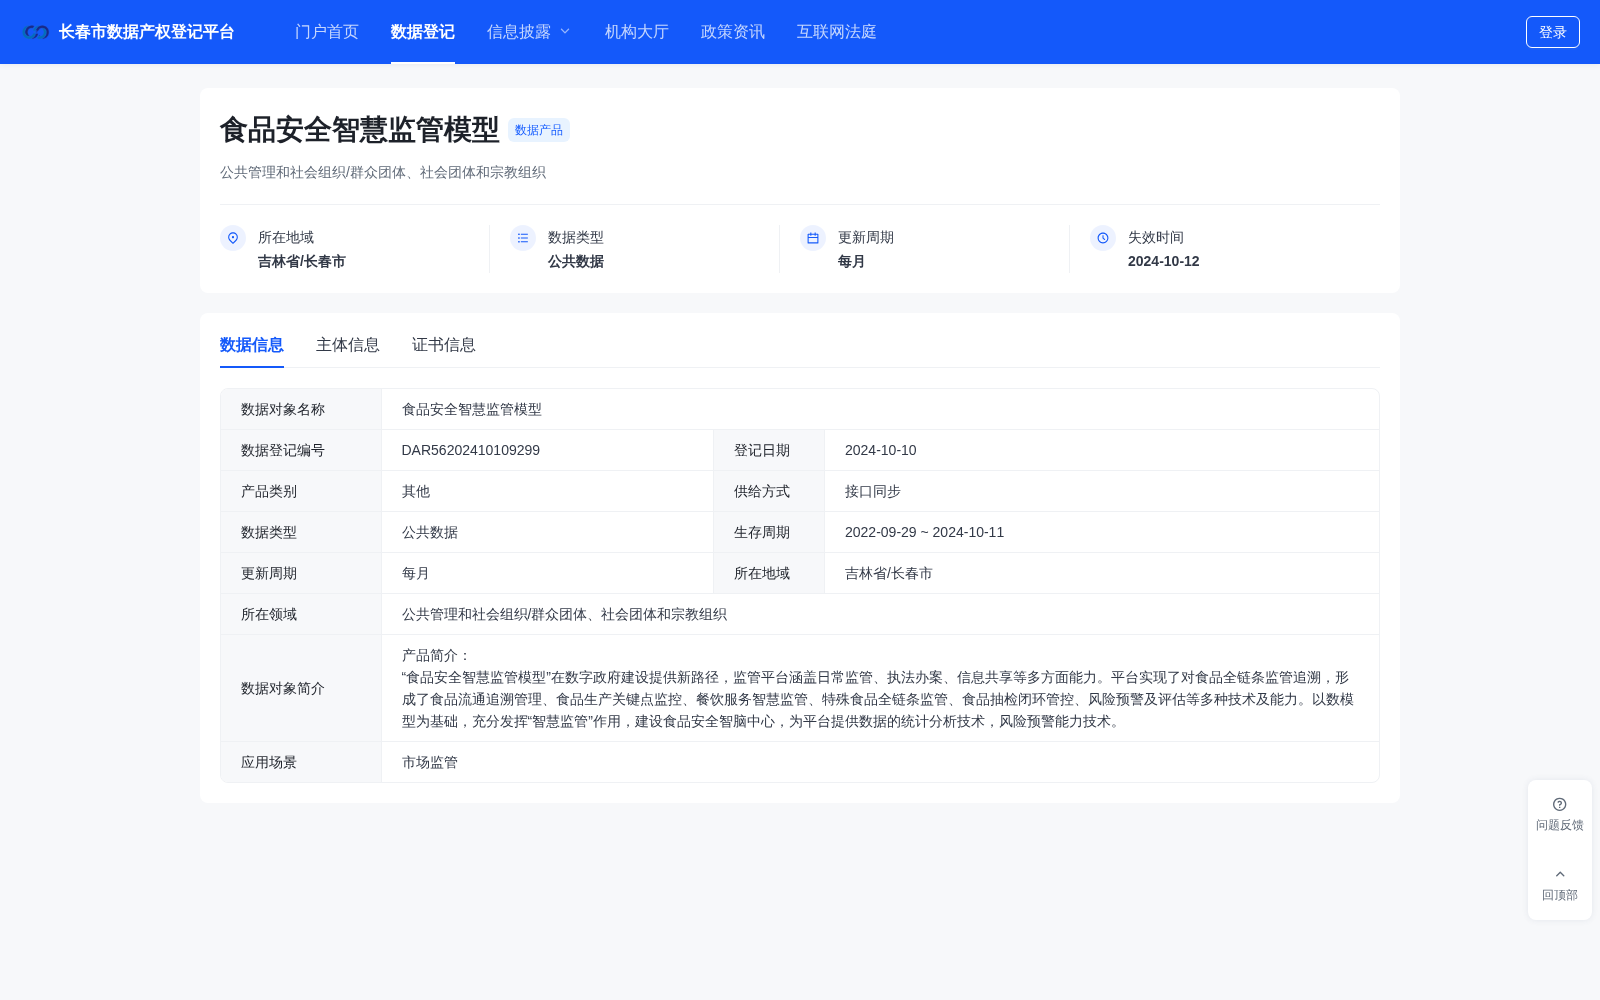Click the update cycle calendar icon
This screenshot has width=1600, height=1000.
pyautogui.click(x=813, y=238)
